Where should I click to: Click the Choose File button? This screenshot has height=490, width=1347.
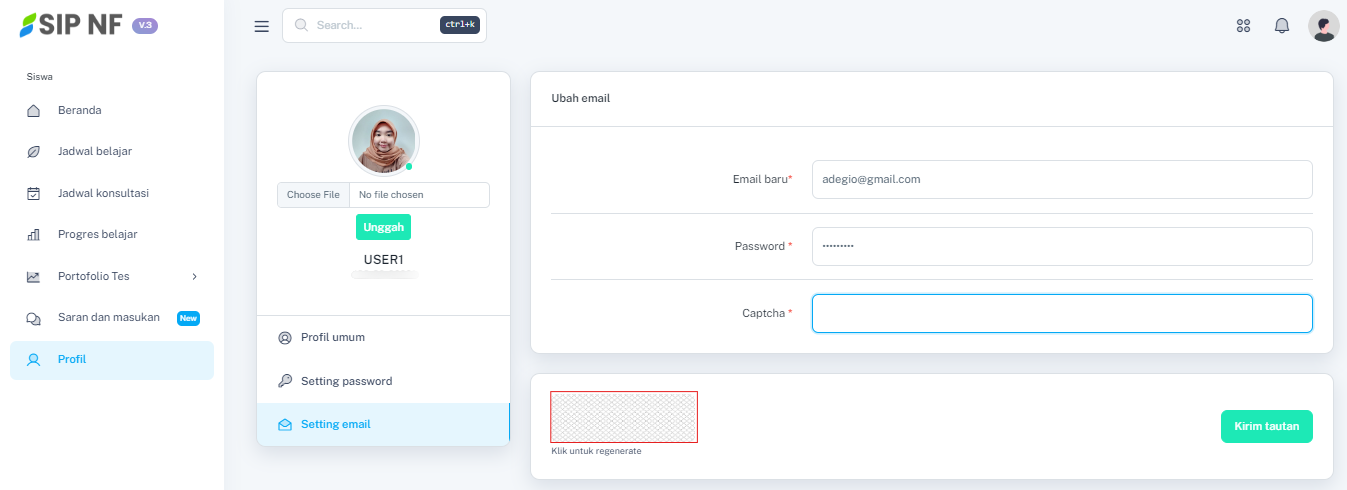point(313,195)
